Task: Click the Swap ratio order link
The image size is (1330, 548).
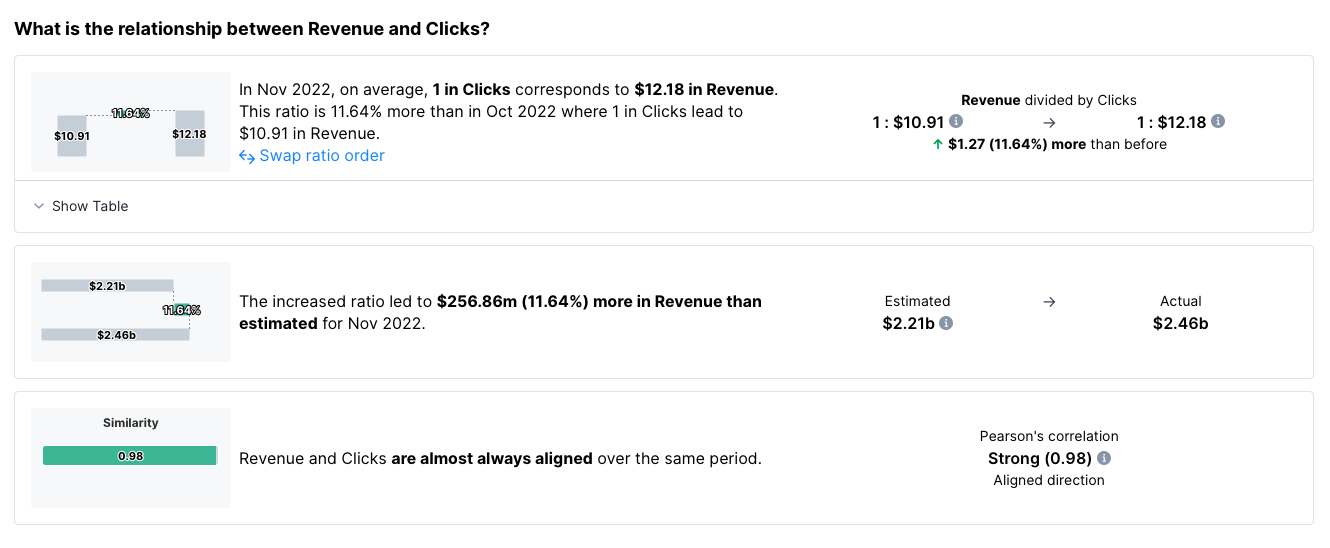Action: [x=312, y=156]
